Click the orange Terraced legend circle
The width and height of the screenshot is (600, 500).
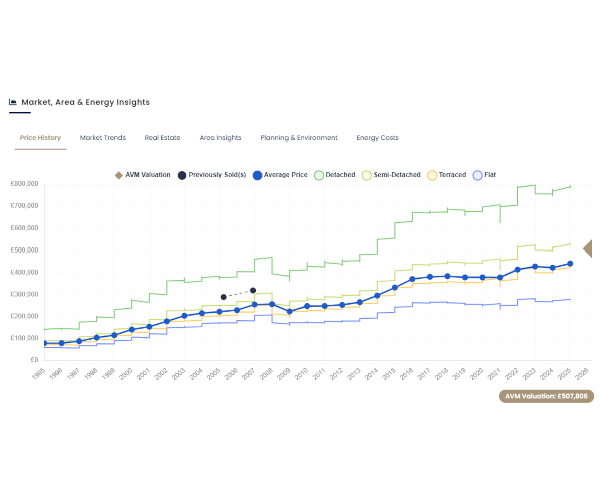(432, 175)
